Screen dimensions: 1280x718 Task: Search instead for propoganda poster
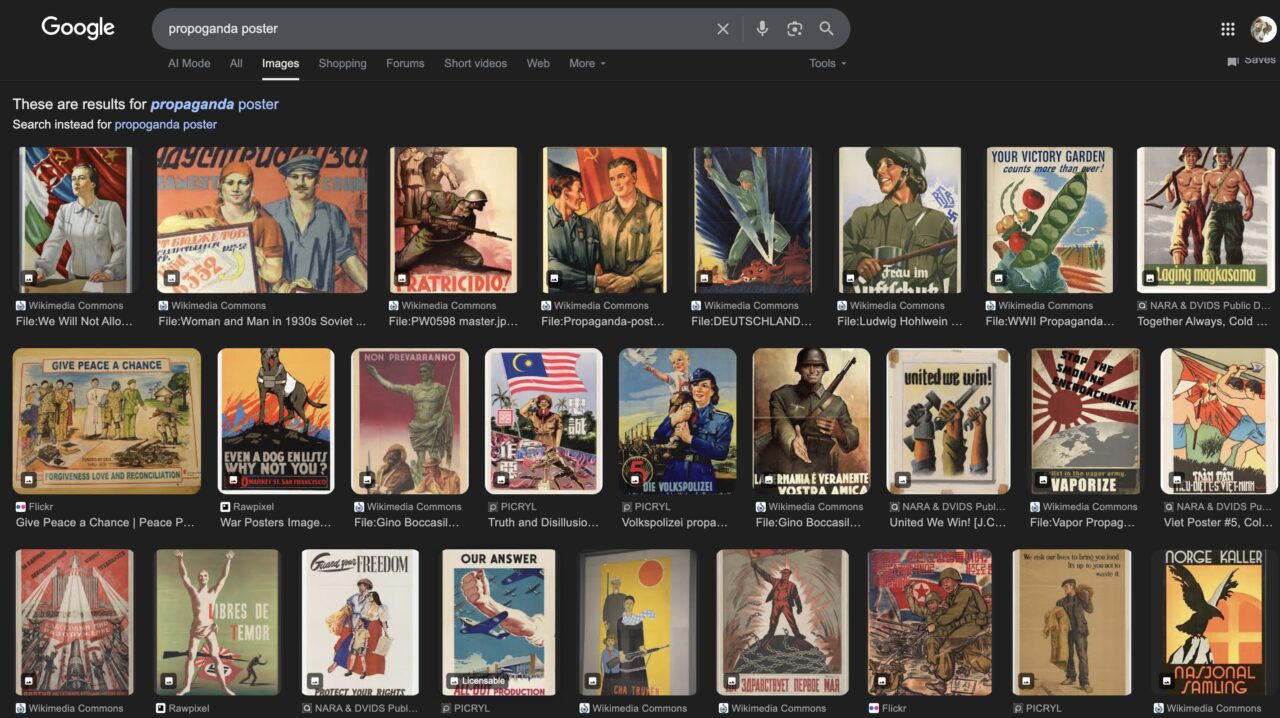pyautogui.click(x=165, y=125)
